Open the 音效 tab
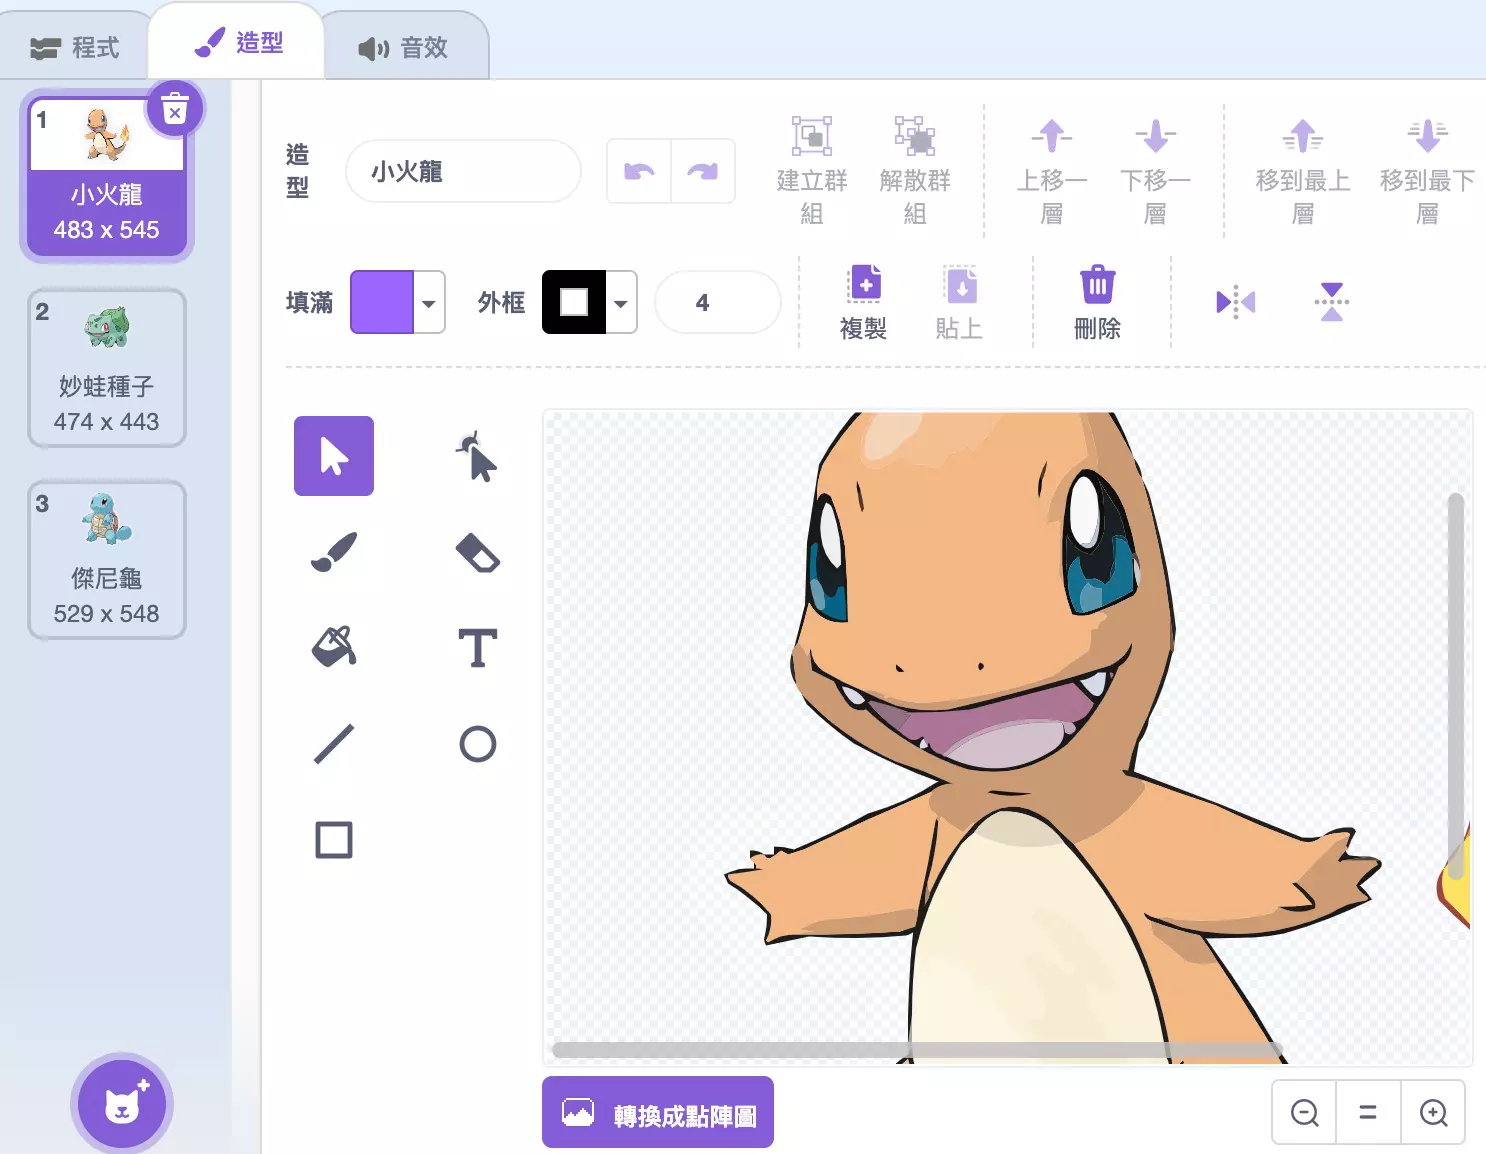 [x=404, y=47]
